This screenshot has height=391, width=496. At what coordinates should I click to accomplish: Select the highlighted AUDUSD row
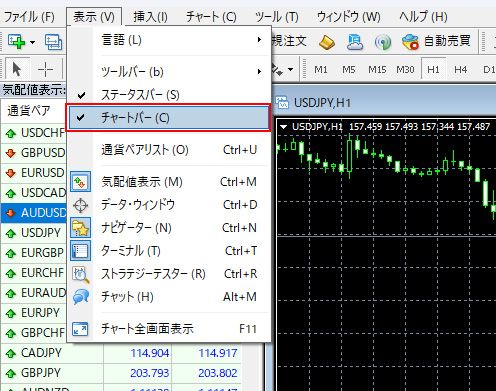pos(34,213)
